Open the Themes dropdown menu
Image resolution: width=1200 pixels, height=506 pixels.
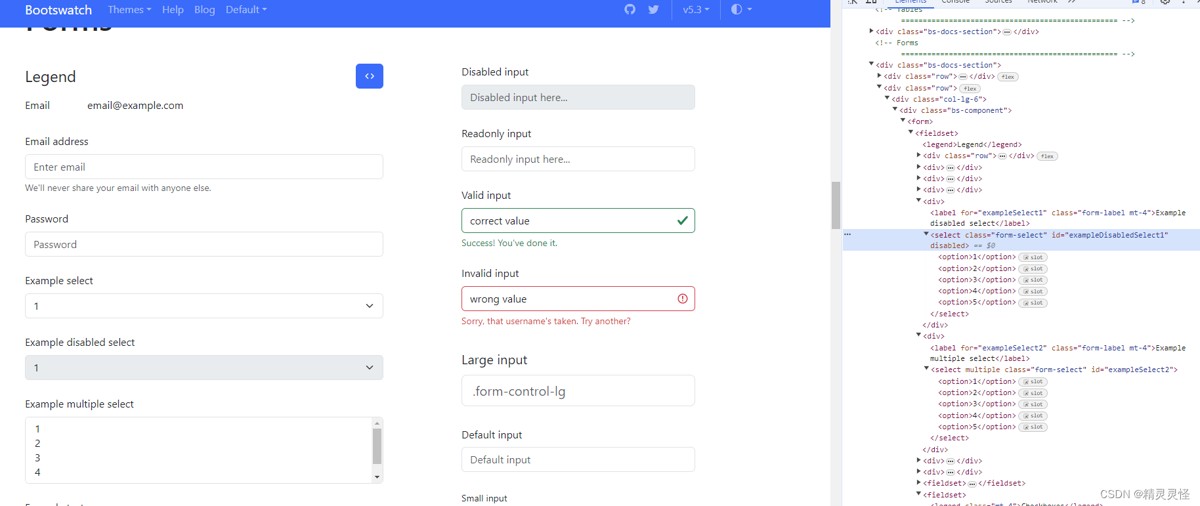[x=129, y=10]
